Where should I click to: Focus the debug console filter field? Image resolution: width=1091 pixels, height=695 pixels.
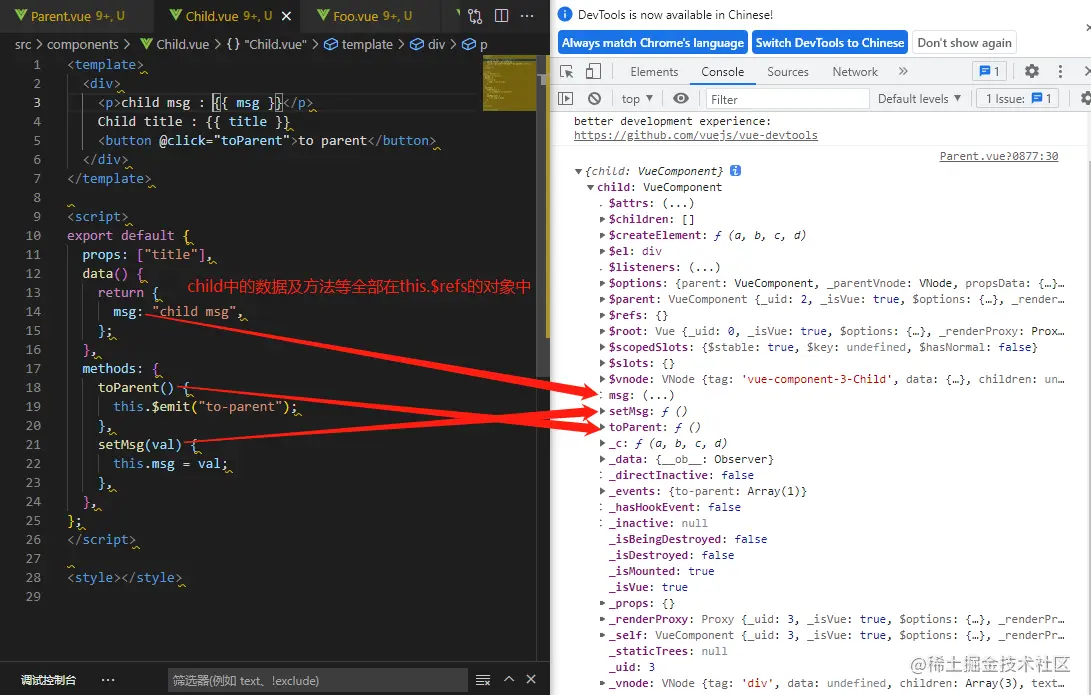(317, 680)
